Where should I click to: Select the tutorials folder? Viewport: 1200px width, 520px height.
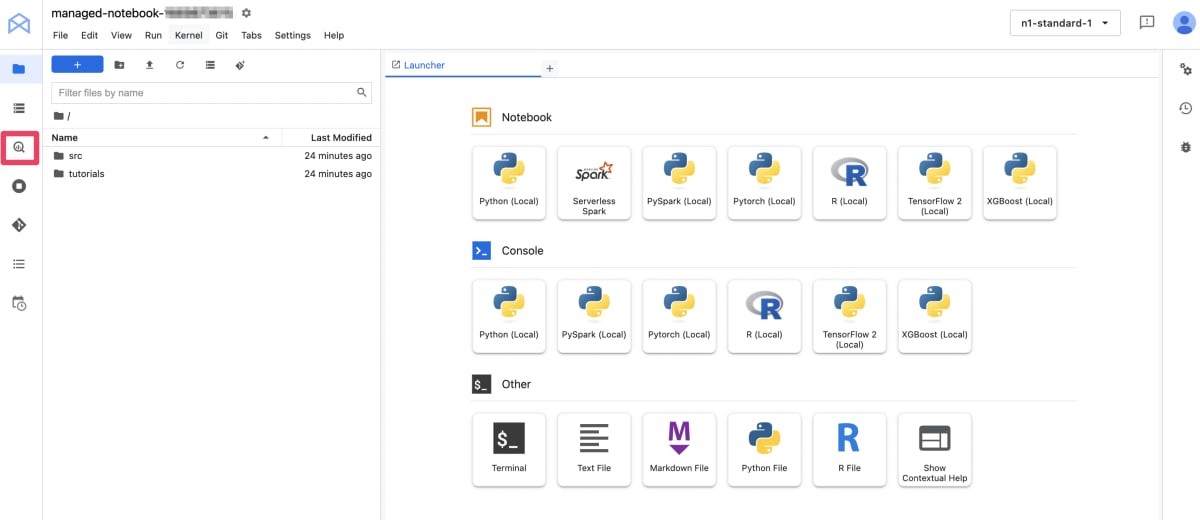click(211, 174)
